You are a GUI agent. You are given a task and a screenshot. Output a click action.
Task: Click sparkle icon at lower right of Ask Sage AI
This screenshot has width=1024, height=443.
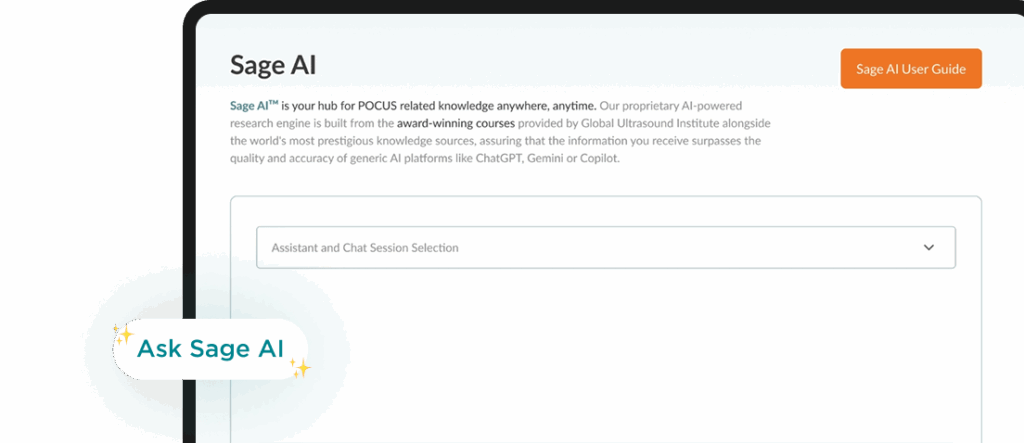point(299,368)
